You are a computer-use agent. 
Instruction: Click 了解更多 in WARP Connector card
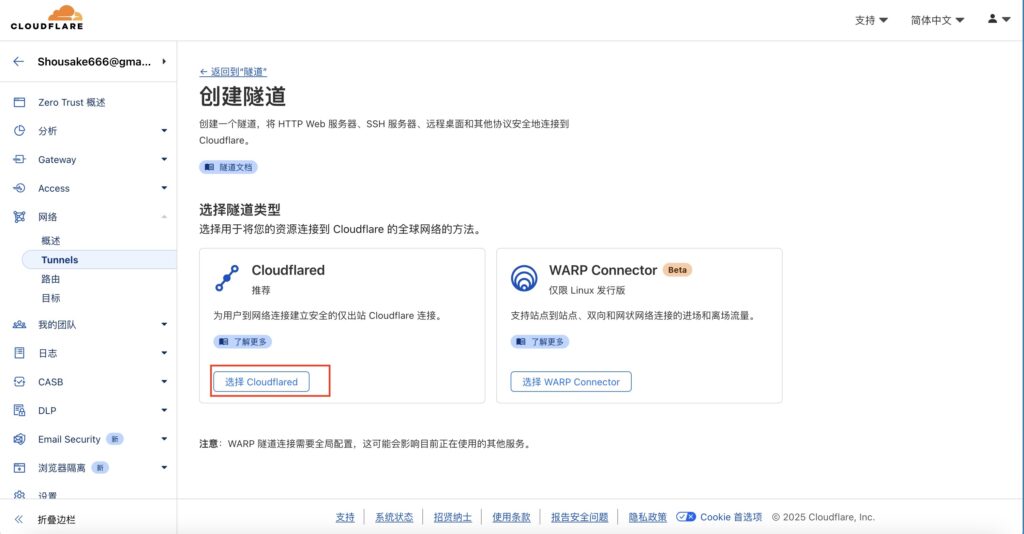[540, 341]
